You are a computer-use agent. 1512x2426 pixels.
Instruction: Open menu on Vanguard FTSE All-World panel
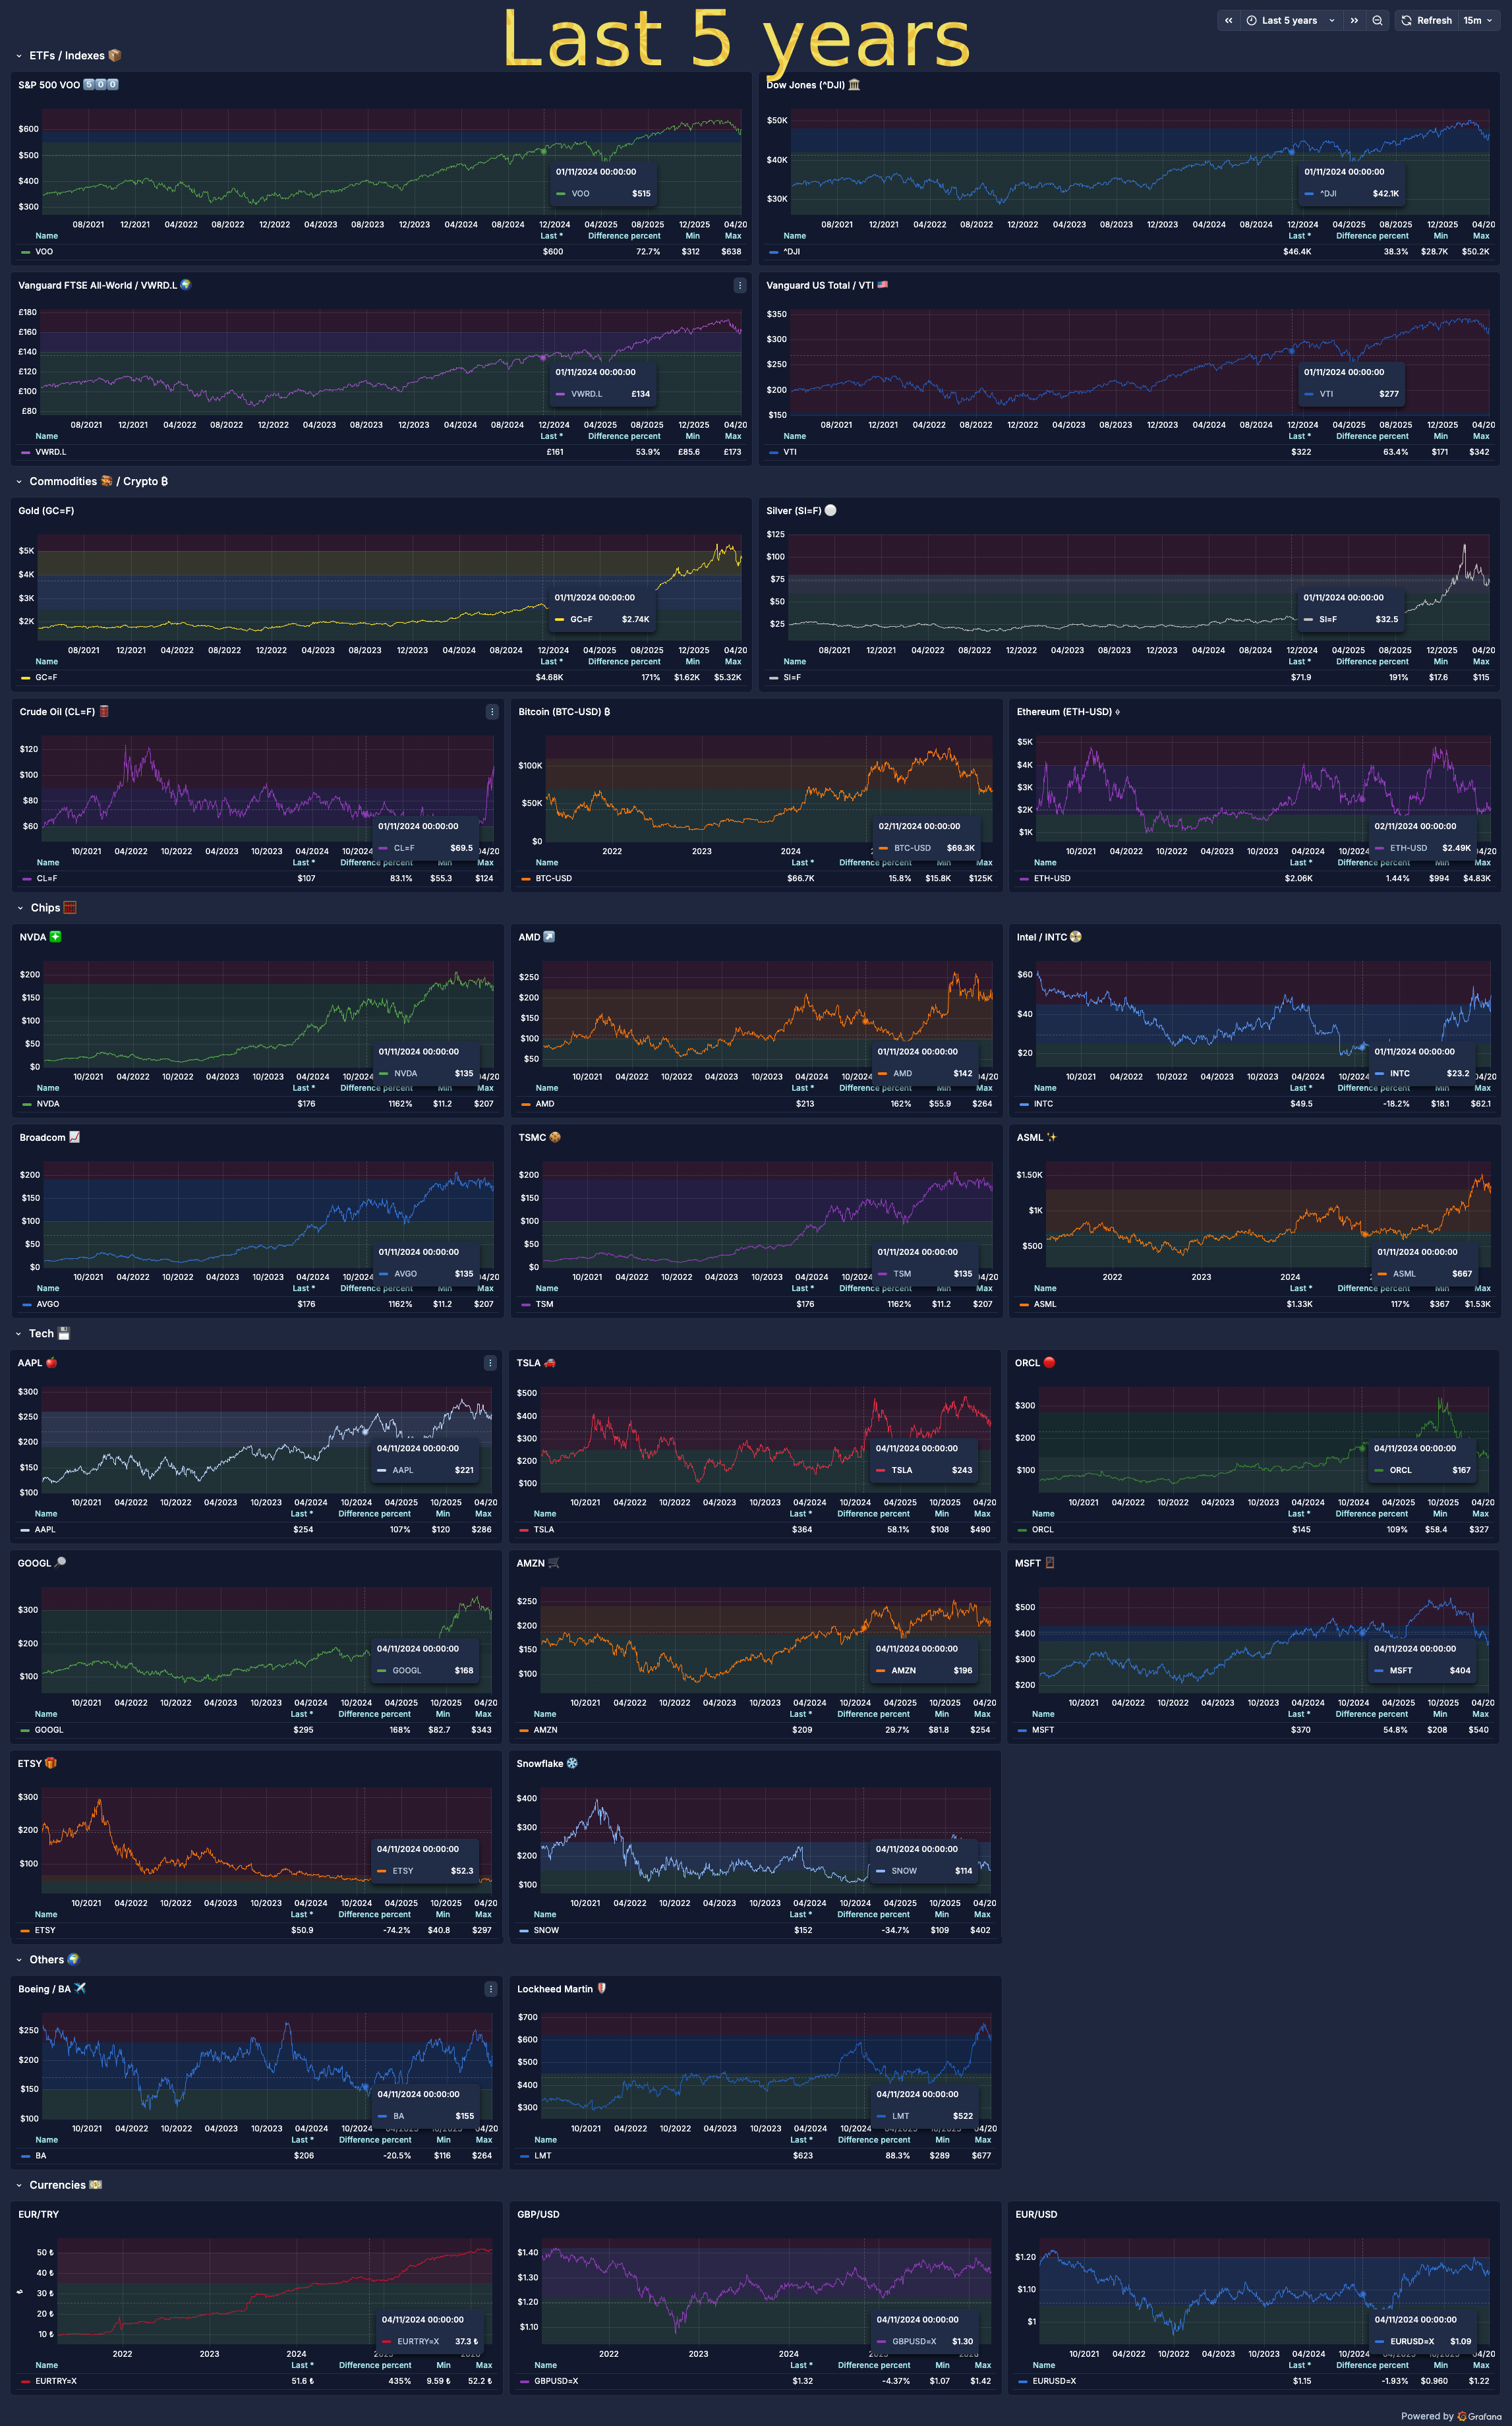[x=739, y=286]
